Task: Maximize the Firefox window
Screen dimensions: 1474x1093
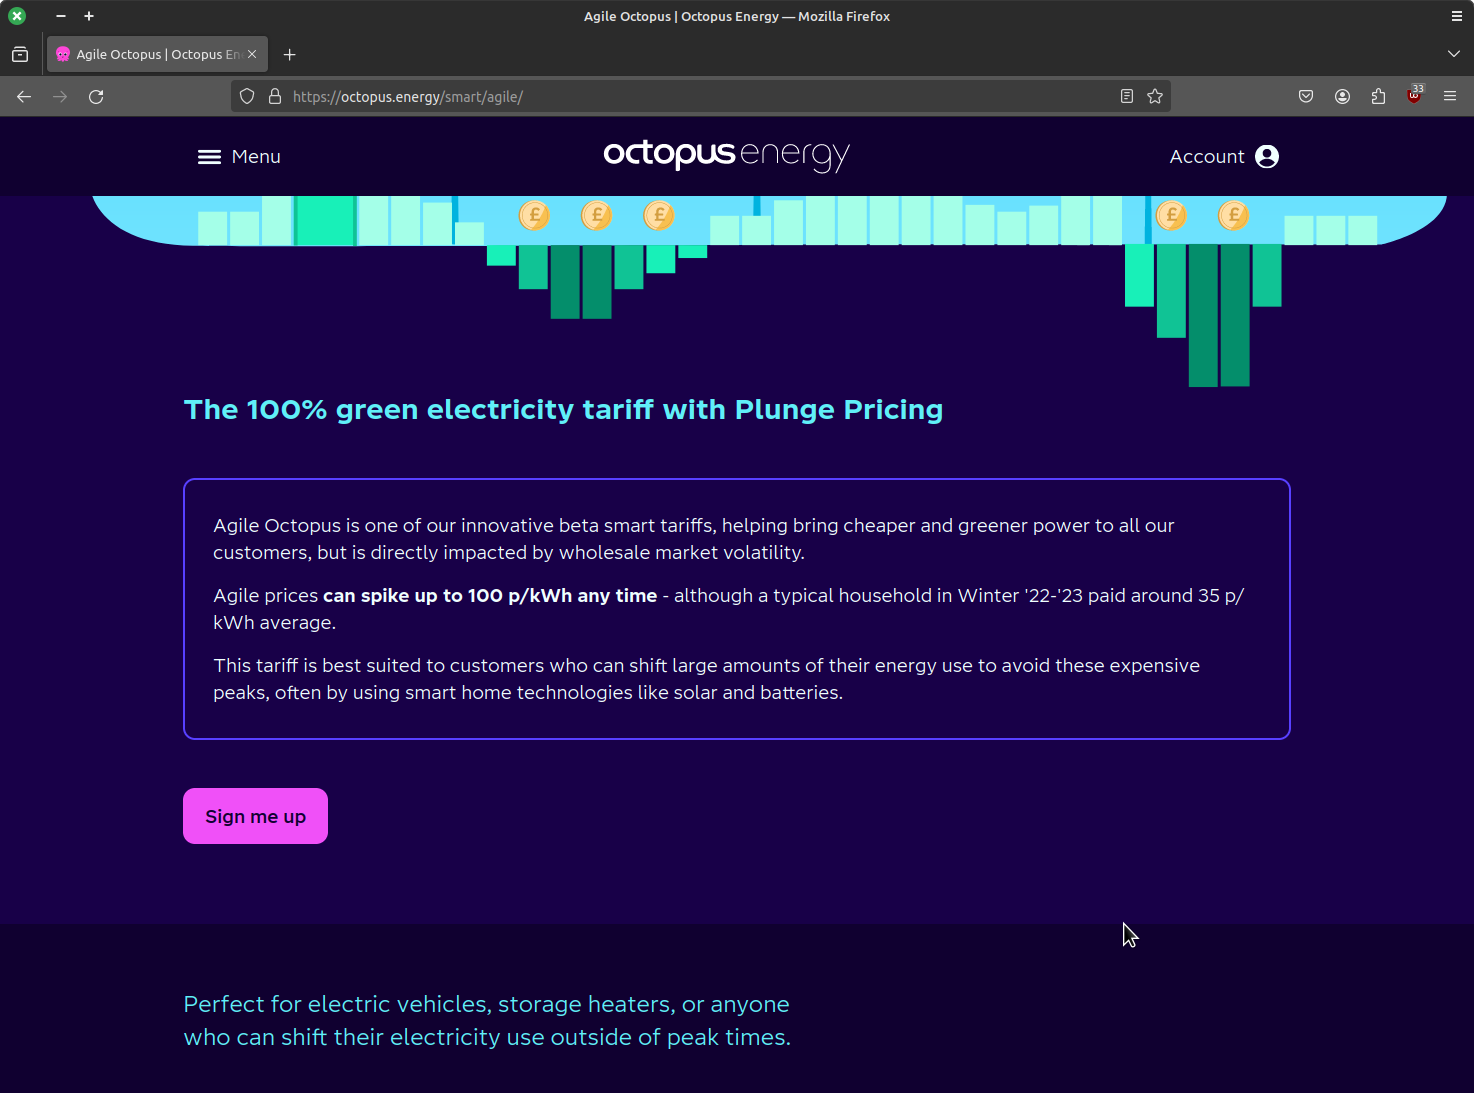Action: 89,16
